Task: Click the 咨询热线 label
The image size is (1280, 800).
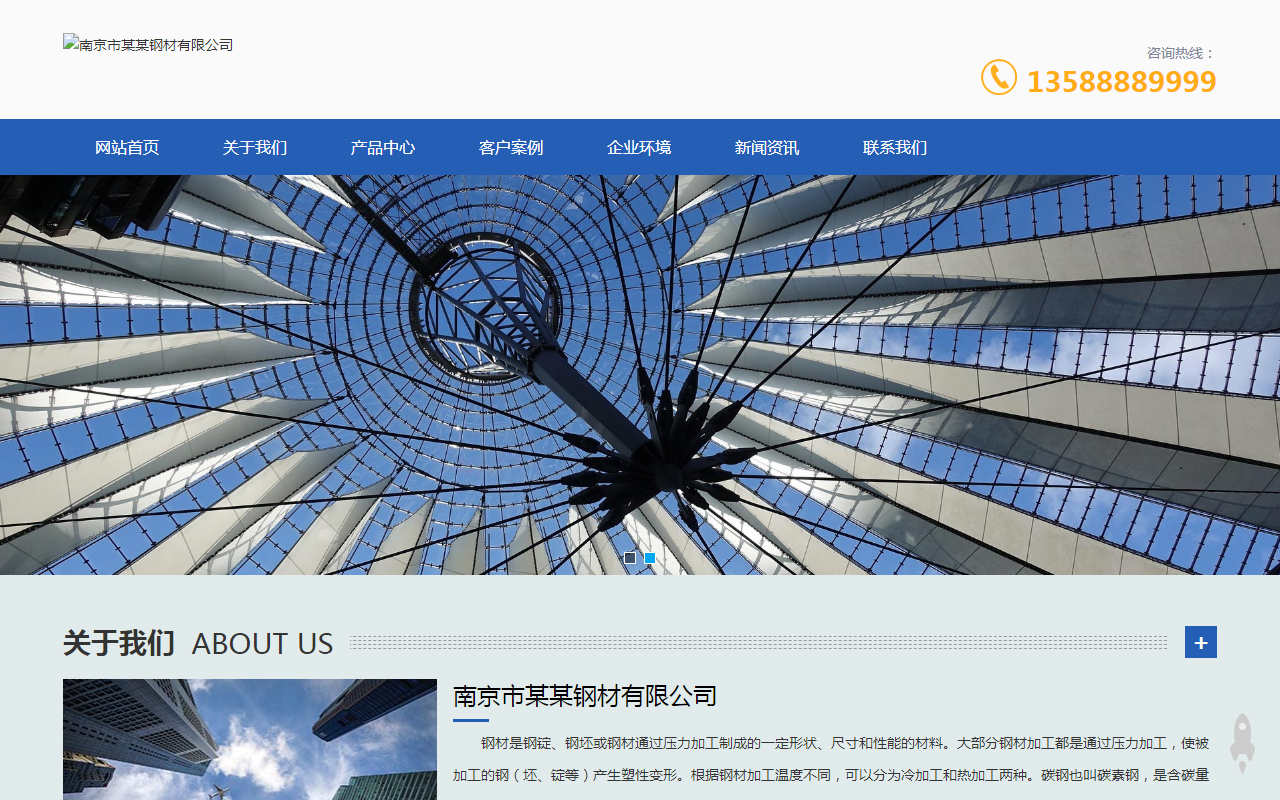Action: point(1181,53)
